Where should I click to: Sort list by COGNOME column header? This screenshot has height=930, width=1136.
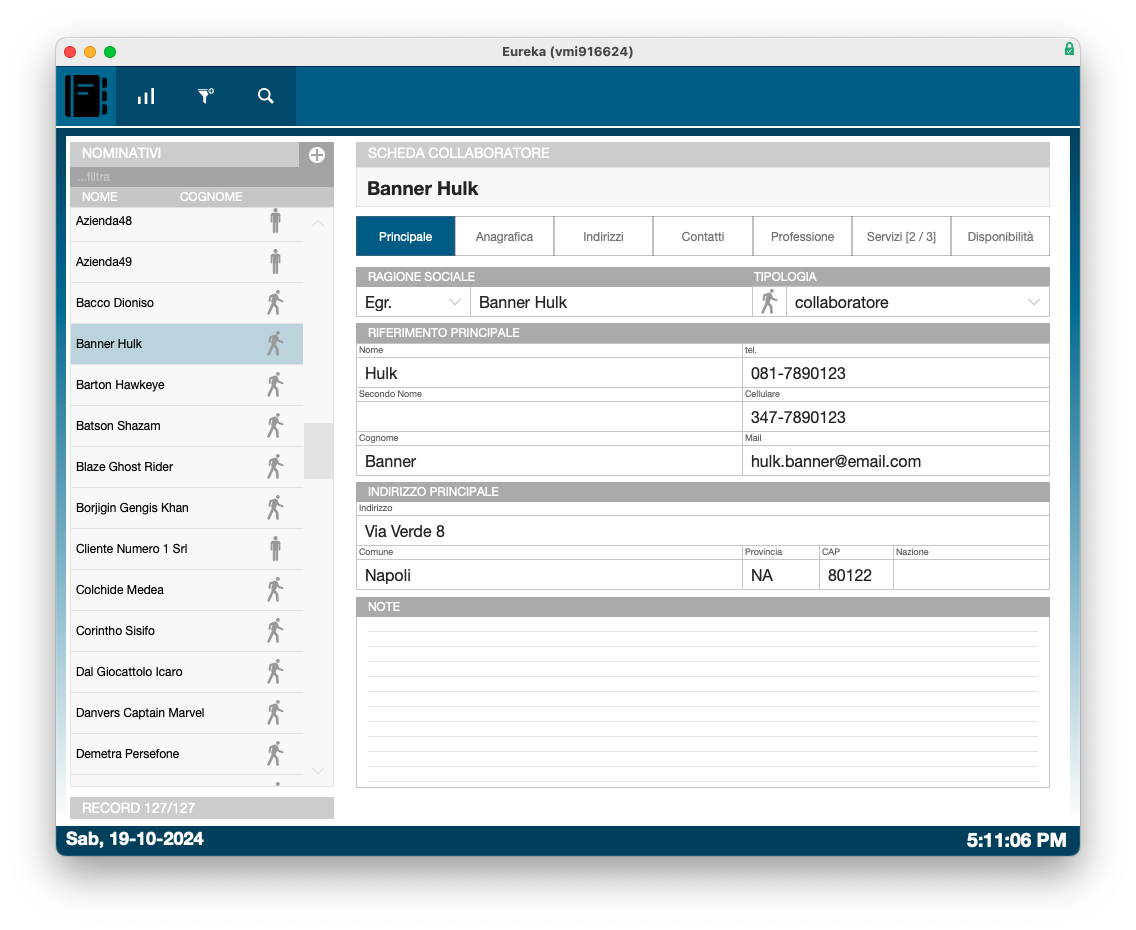click(x=211, y=196)
